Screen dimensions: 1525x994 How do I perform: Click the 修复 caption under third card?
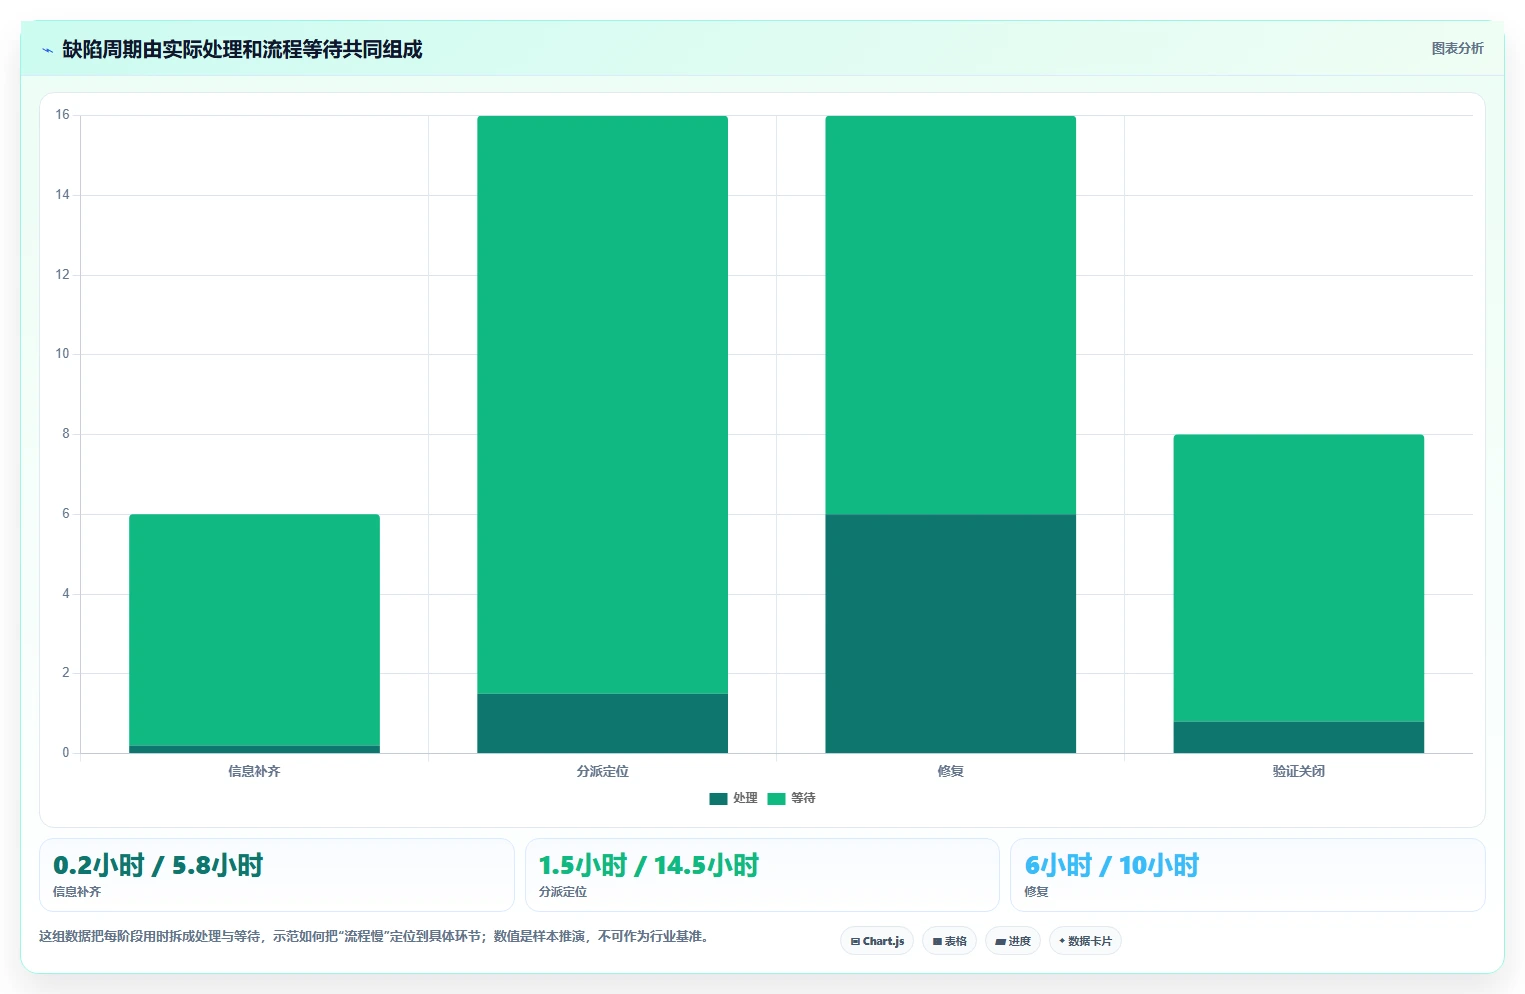1037,892
